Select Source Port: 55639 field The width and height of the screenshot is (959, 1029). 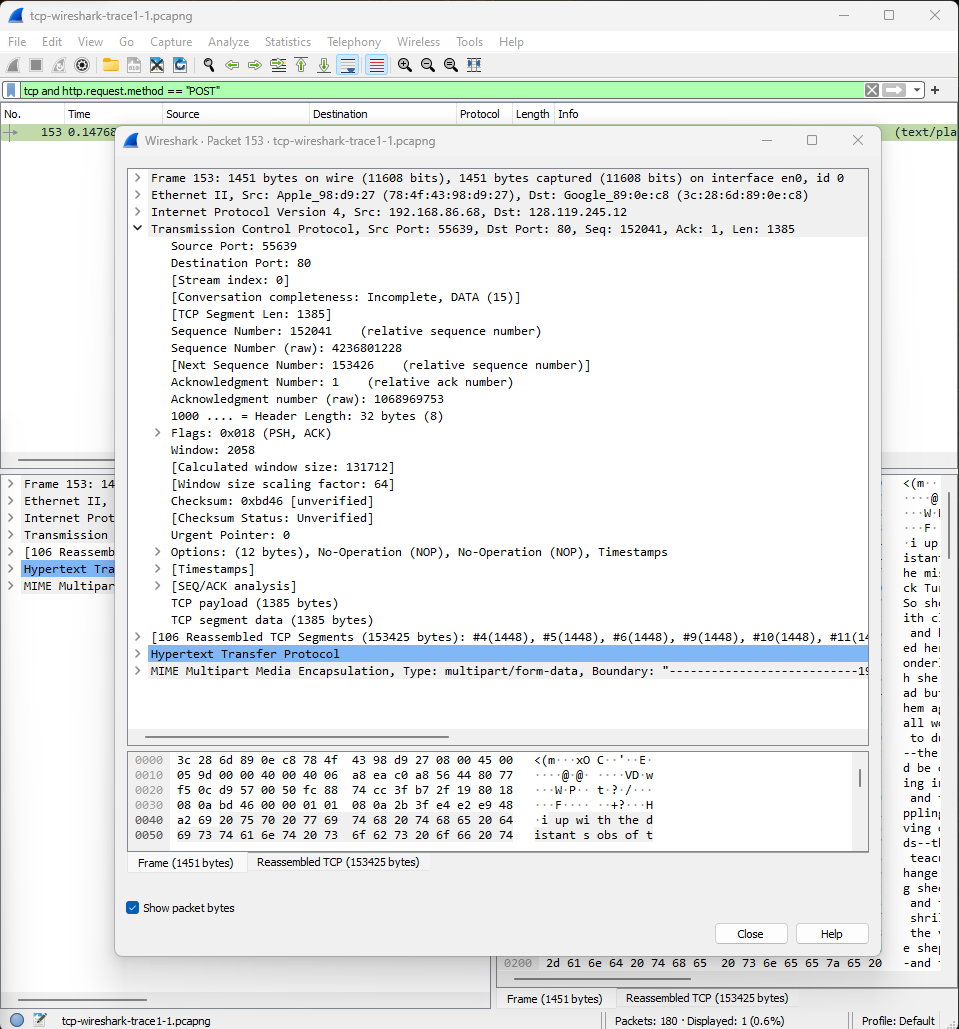[x=234, y=246]
